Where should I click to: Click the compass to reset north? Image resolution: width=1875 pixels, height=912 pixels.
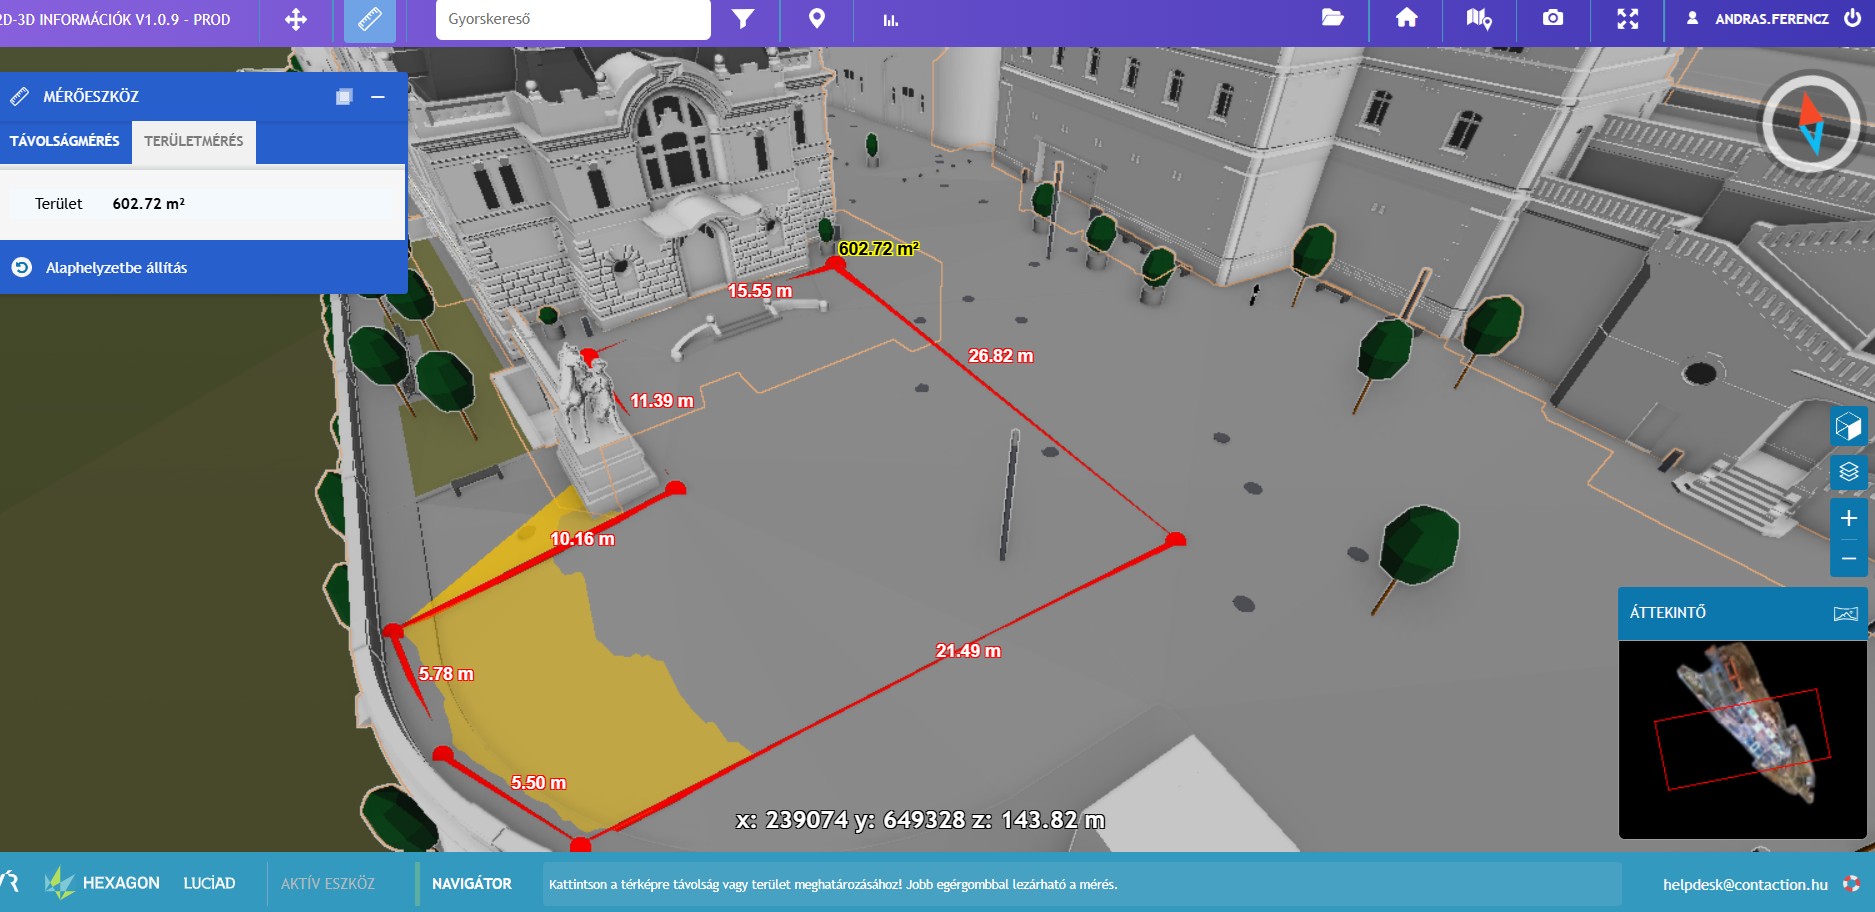(x=1811, y=124)
